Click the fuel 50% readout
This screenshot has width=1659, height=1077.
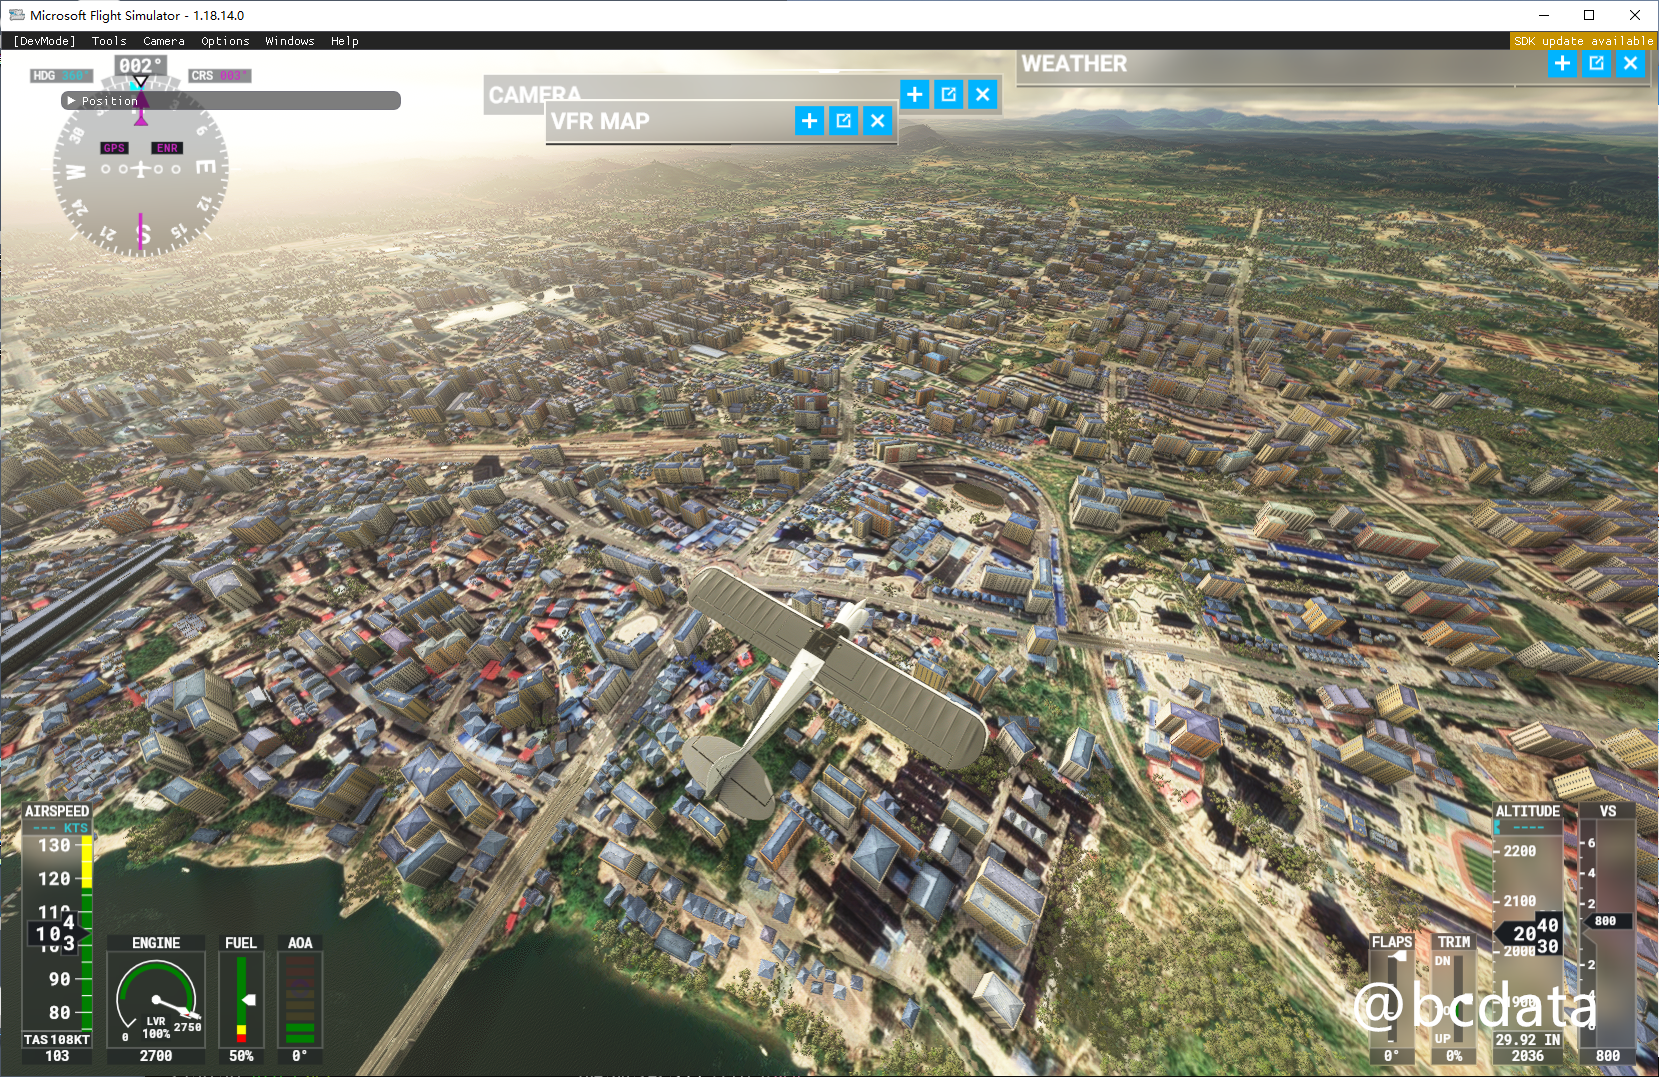coord(241,1056)
